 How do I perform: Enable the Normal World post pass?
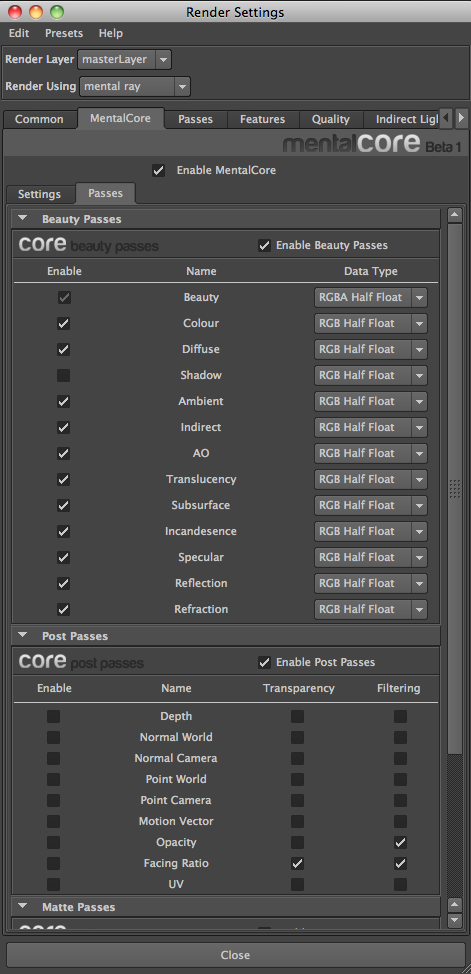[54, 737]
